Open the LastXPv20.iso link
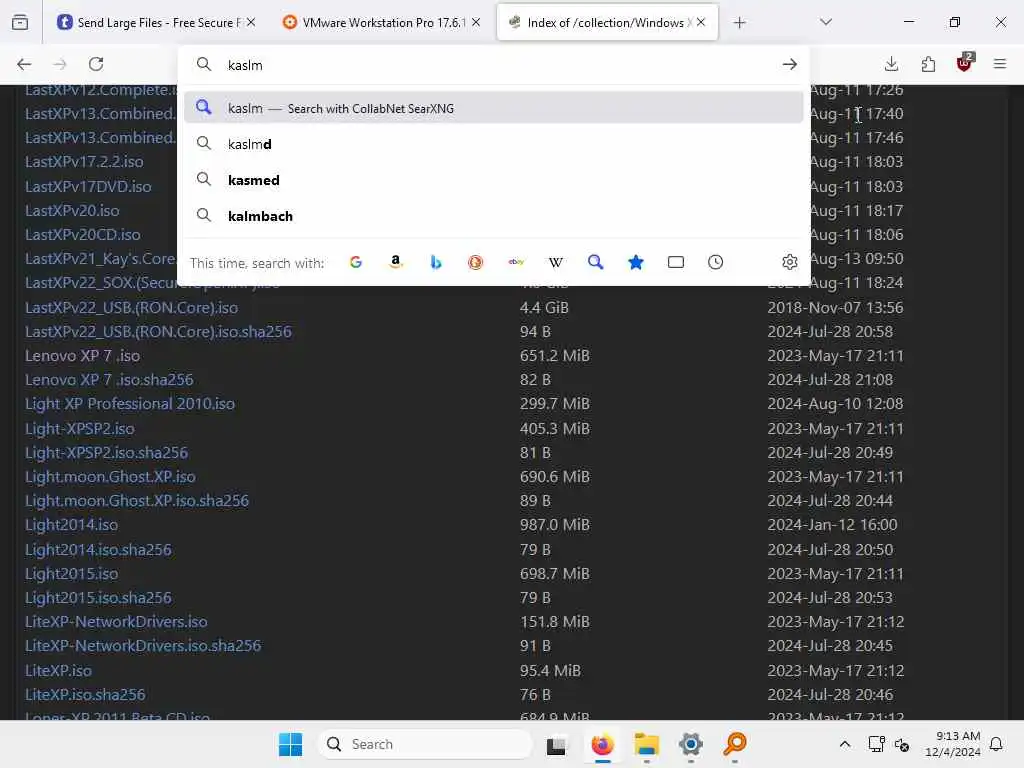Viewport: 1024px width, 768px height. [72, 210]
